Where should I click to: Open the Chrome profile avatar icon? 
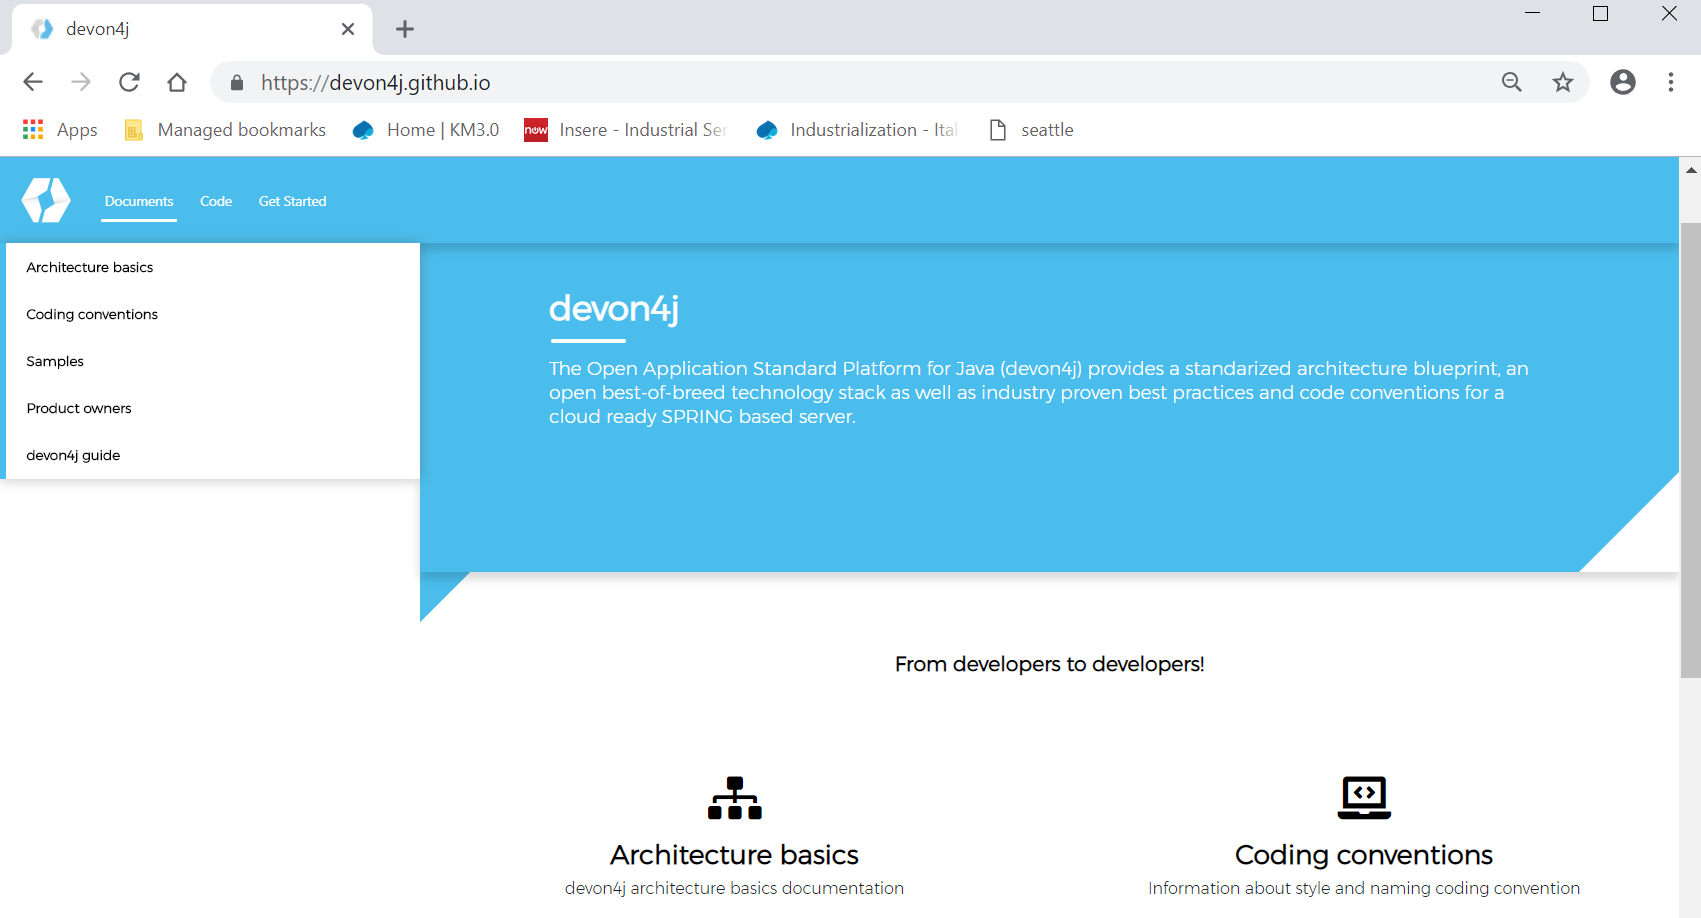tap(1623, 82)
